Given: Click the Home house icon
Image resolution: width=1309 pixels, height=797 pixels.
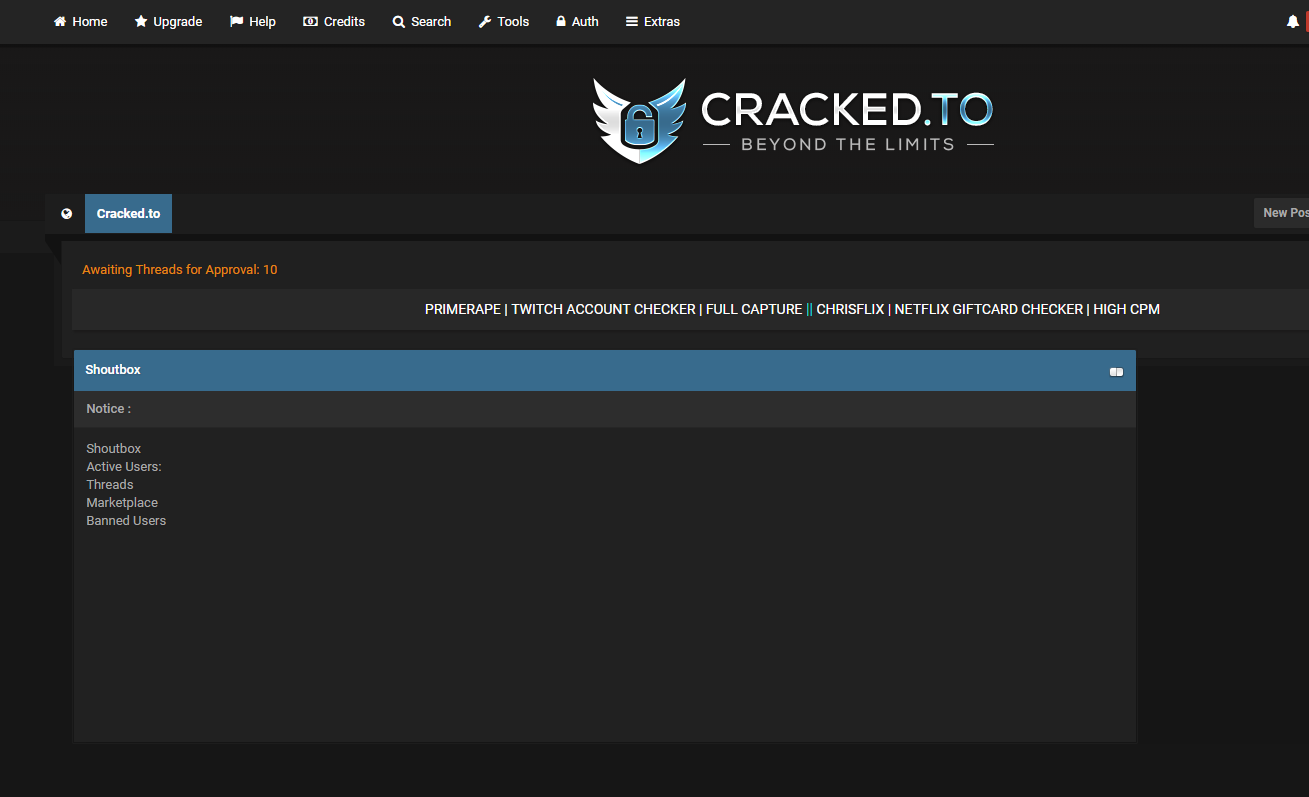Looking at the screenshot, I should point(60,21).
